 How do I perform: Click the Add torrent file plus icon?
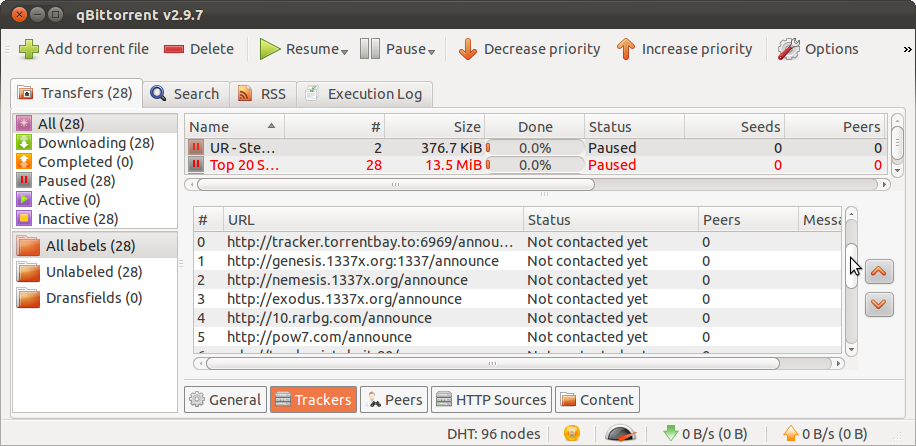click(x=29, y=50)
